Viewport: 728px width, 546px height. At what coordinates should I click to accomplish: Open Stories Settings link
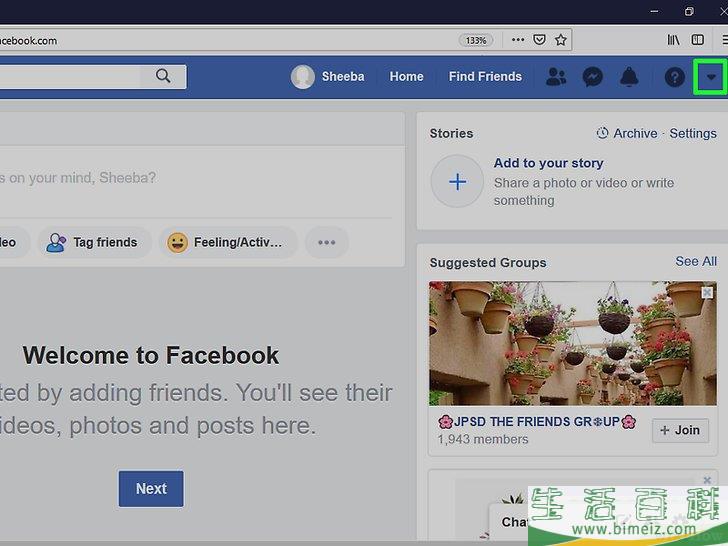coord(693,133)
